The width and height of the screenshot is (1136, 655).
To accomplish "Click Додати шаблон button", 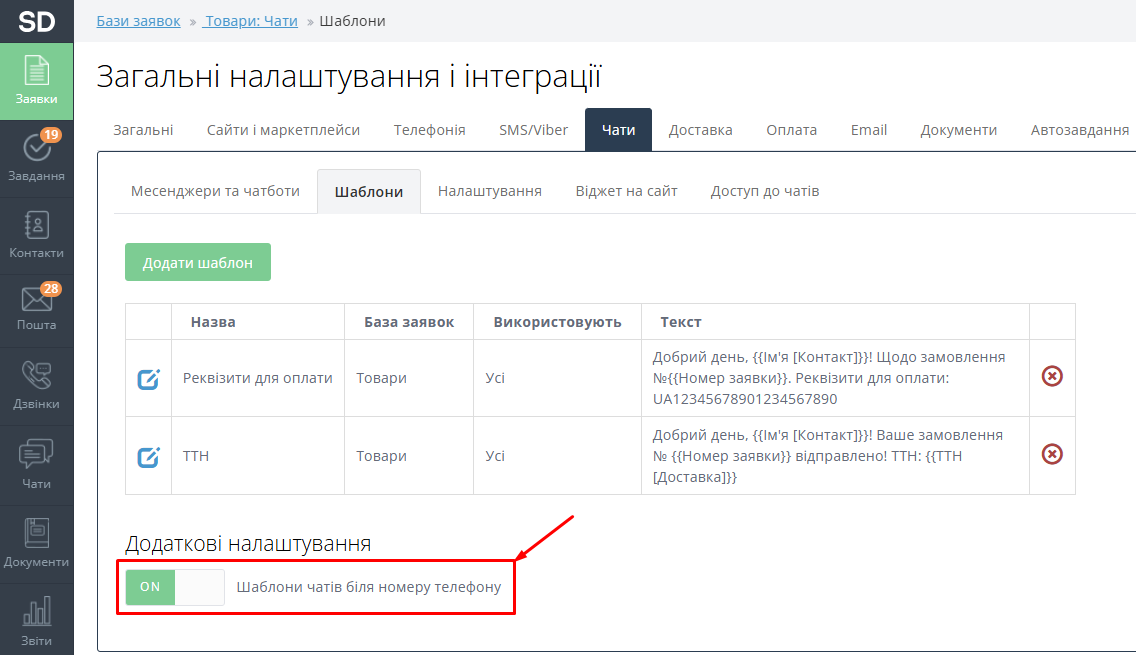I will point(197,263).
